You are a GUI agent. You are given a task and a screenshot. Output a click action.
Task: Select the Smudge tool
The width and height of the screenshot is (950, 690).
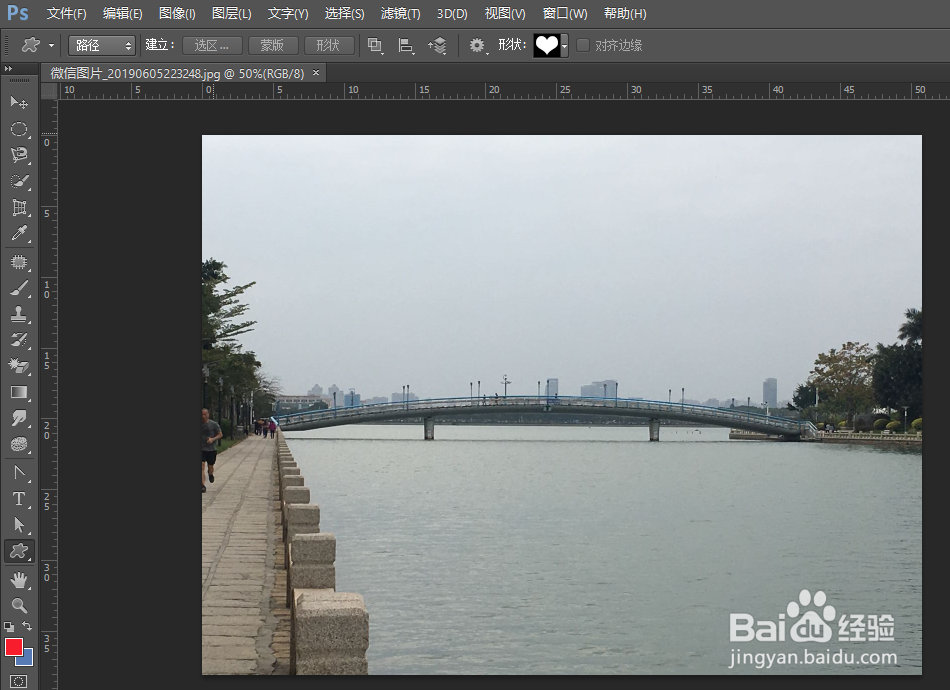(19, 418)
